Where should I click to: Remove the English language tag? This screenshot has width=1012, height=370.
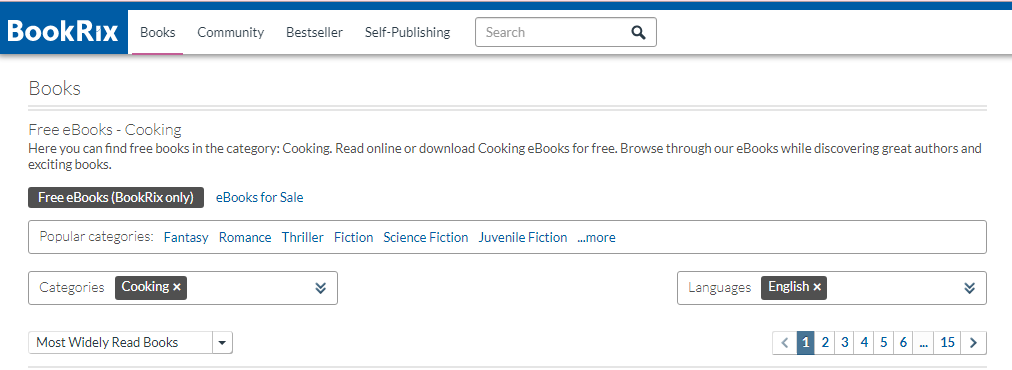pos(816,287)
